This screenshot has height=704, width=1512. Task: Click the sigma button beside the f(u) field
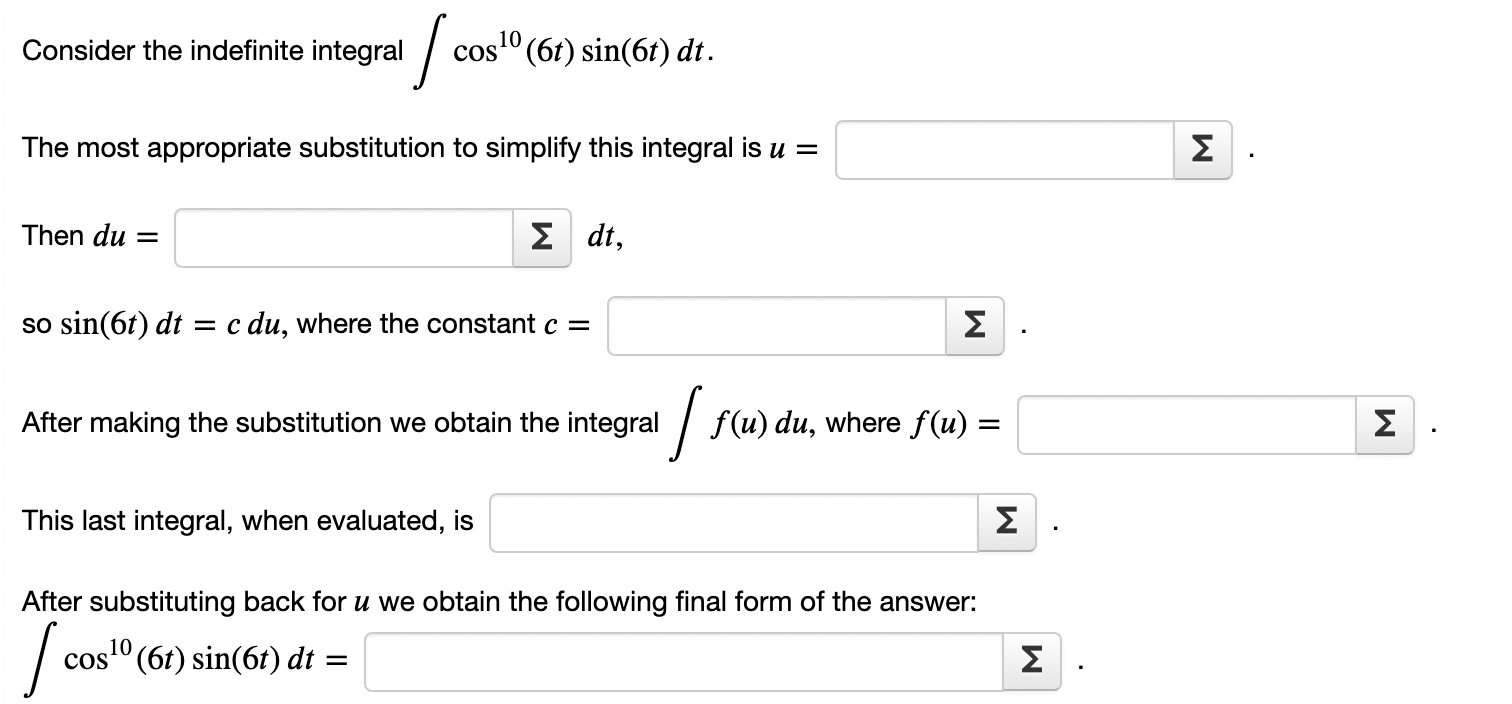[1385, 425]
